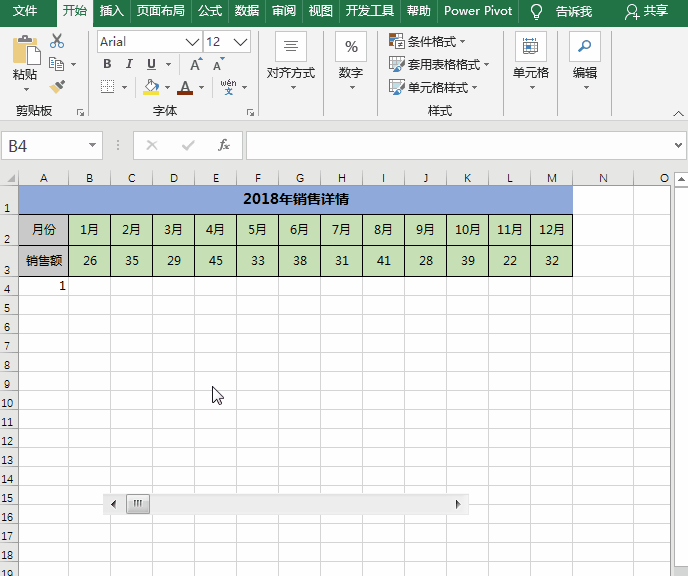Open 条件格式 conditional formatting
The width and height of the screenshot is (688, 576).
pos(427,41)
